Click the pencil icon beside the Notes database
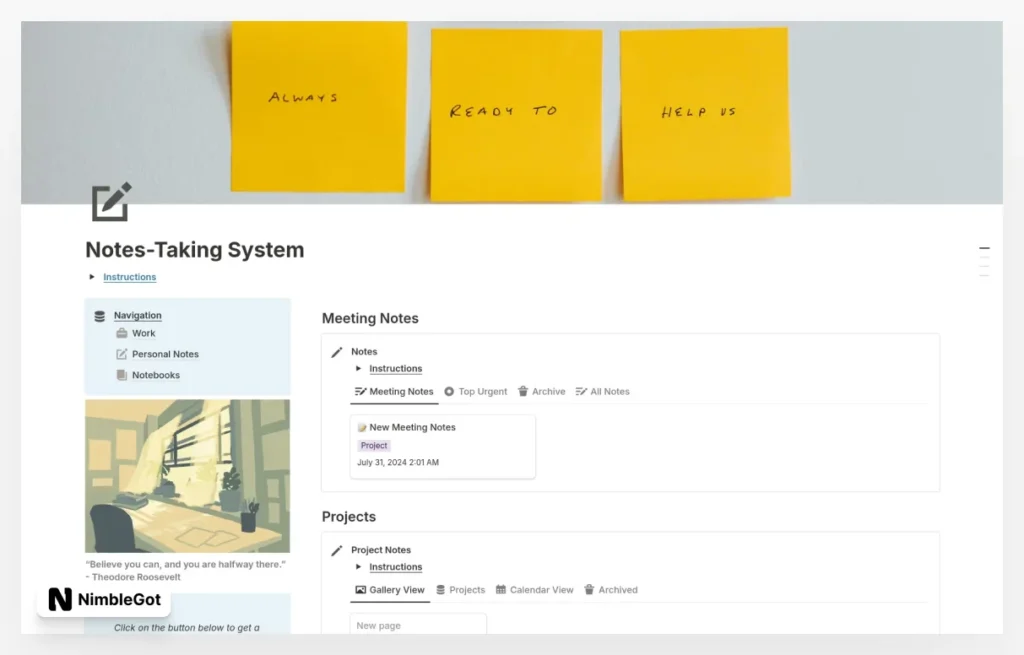The image size is (1024, 655). (337, 350)
